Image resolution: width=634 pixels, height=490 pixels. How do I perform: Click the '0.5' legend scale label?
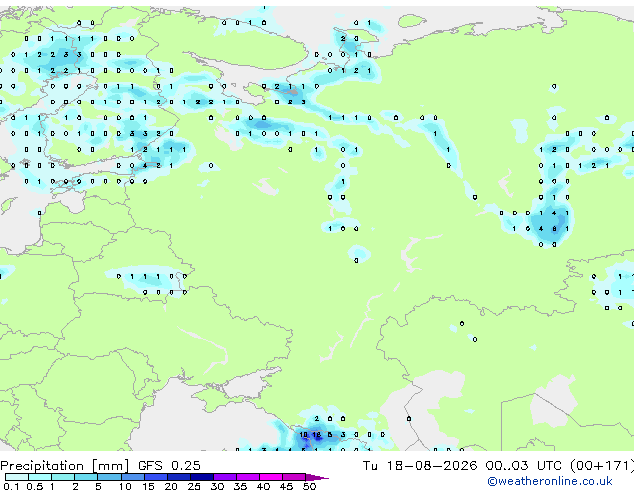click(x=34, y=486)
